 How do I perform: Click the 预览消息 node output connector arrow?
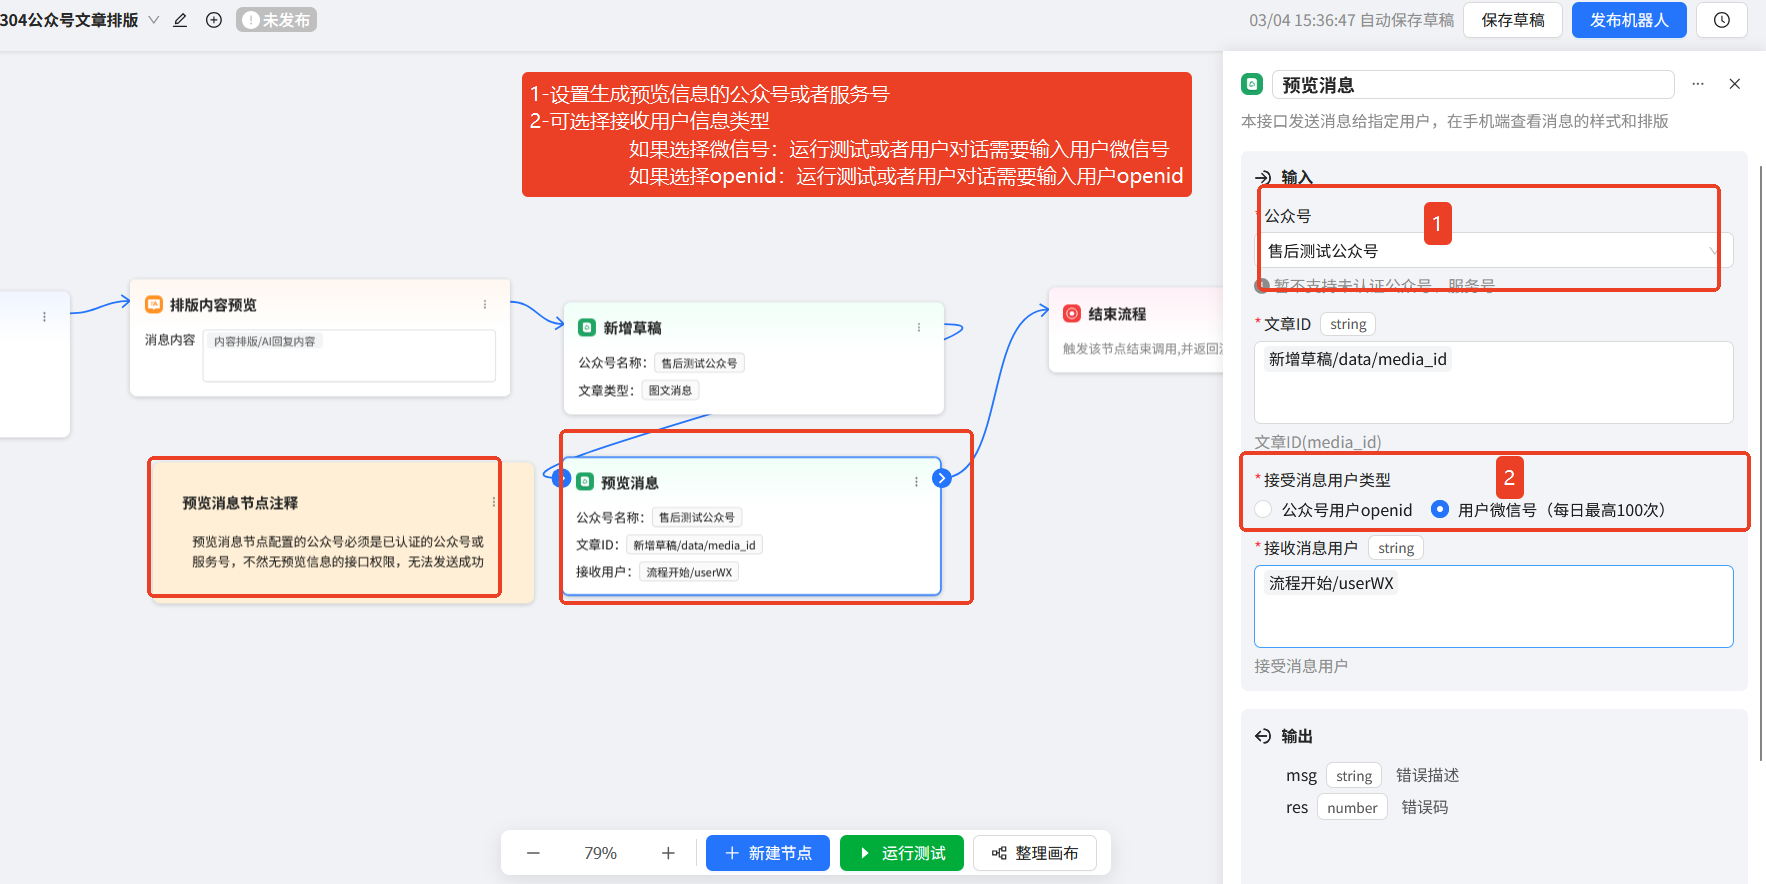click(x=941, y=478)
